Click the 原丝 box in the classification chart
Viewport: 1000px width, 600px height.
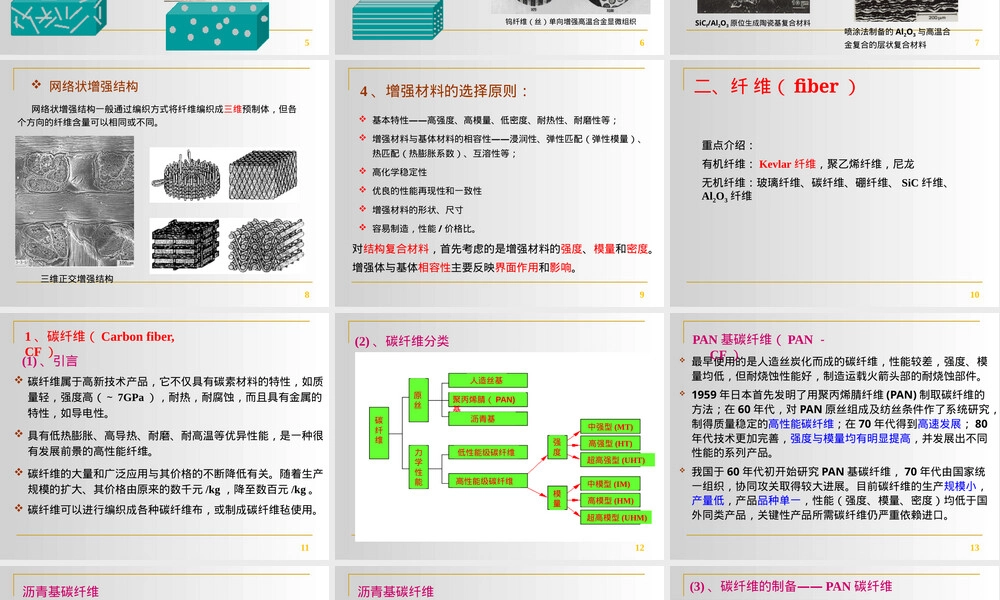click(418, 400)
